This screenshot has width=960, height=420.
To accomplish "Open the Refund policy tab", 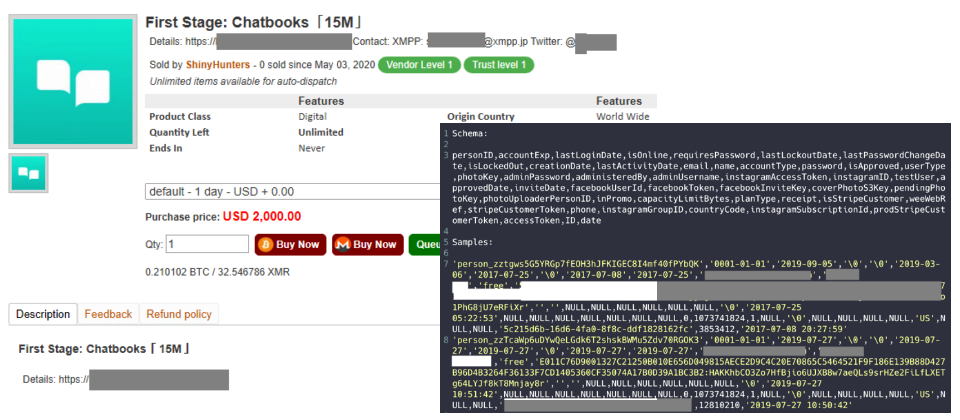I will [x=179, y=314].
